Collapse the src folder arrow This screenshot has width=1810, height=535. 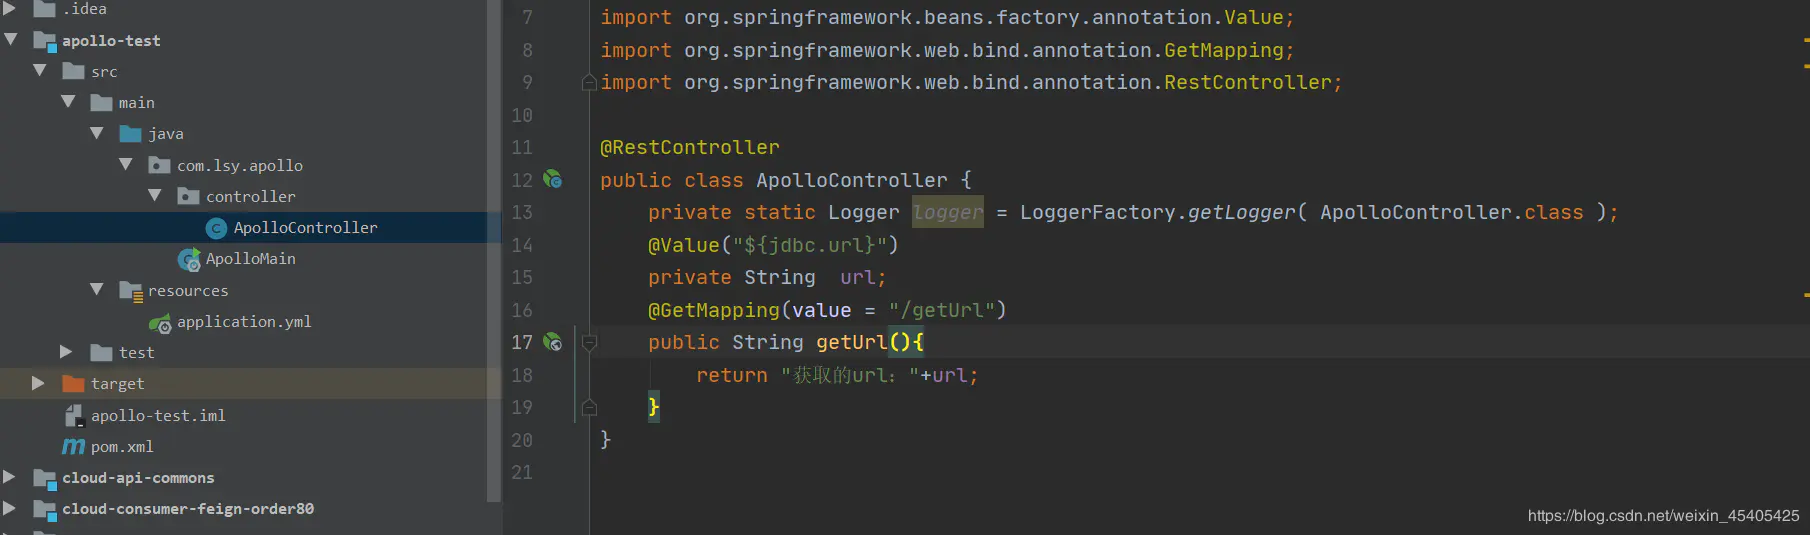click(x=40, y=71)
